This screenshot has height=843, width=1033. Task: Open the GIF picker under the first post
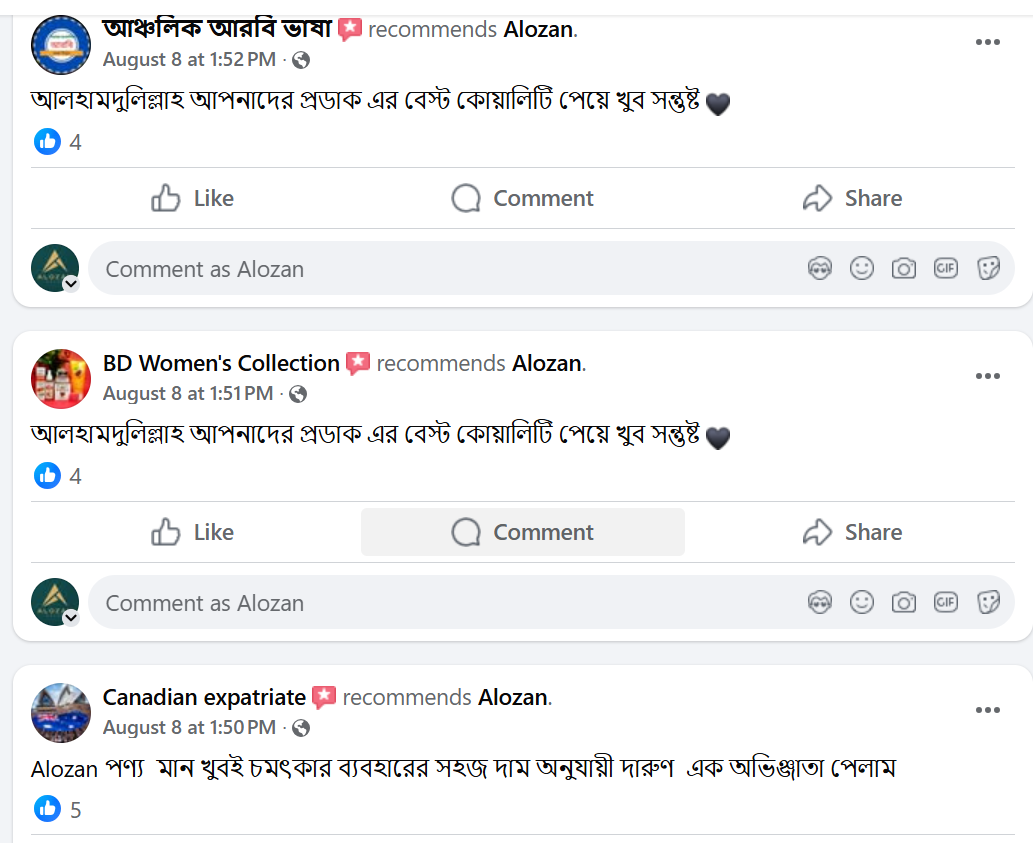[x=946, y=268]
